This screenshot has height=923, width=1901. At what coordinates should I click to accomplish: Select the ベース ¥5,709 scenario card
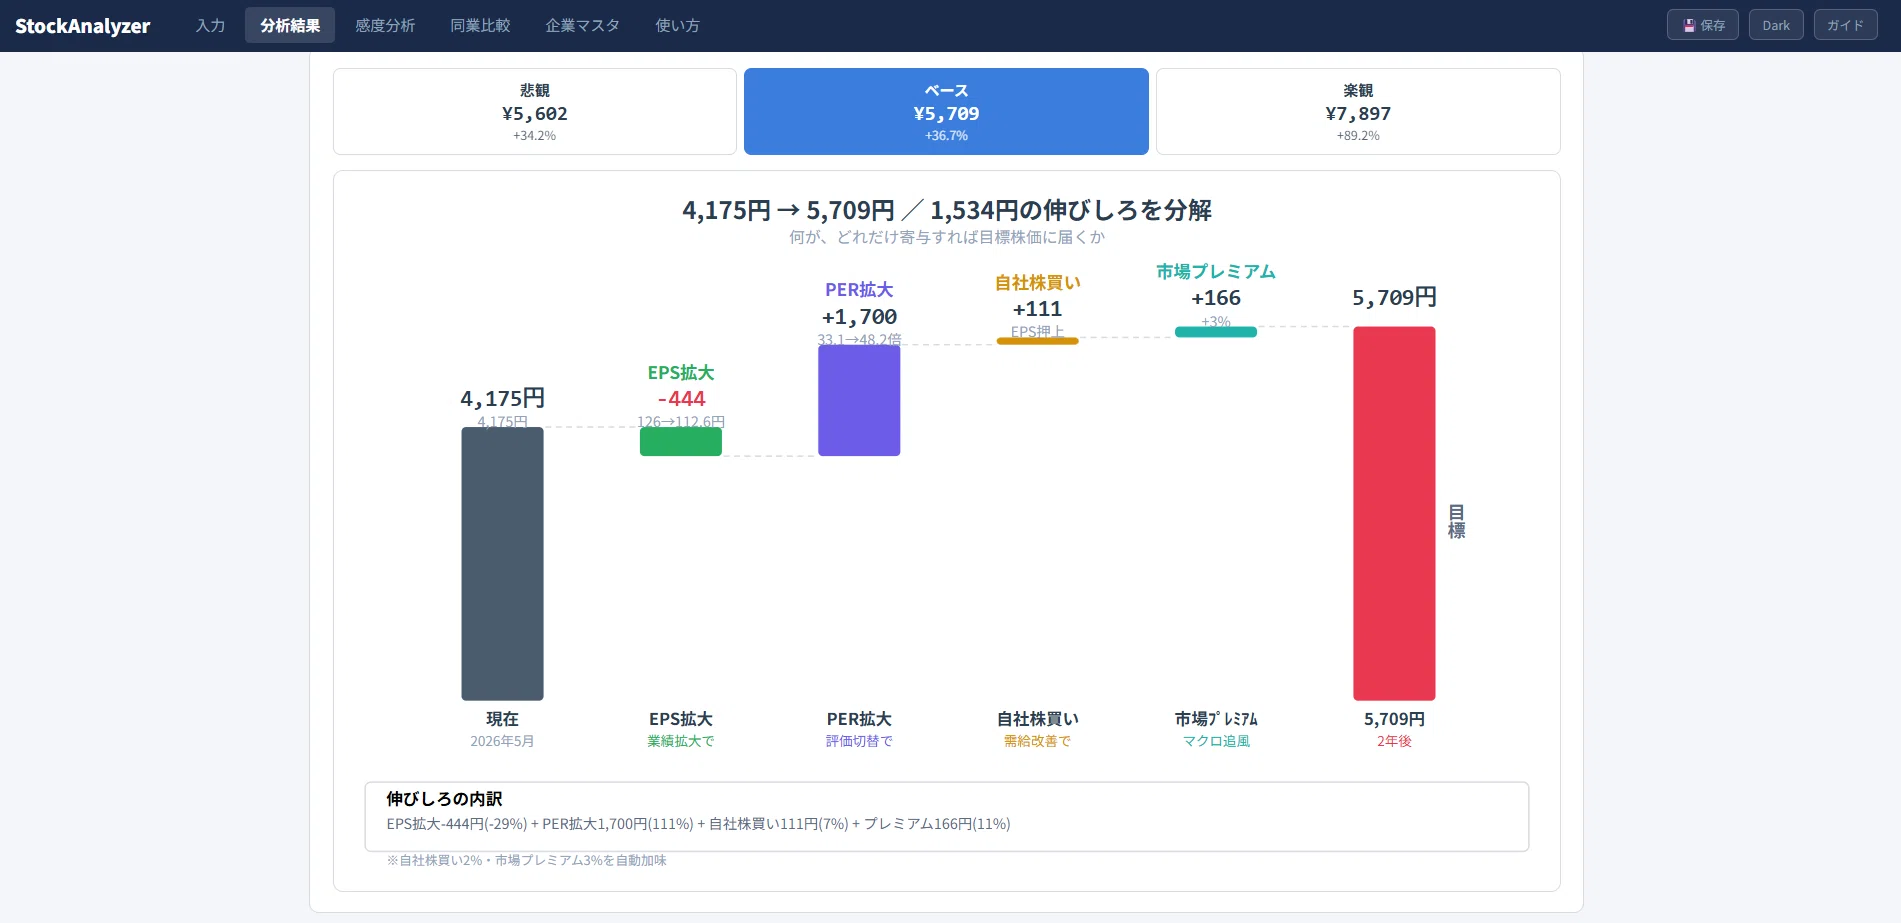pos(946,111)
